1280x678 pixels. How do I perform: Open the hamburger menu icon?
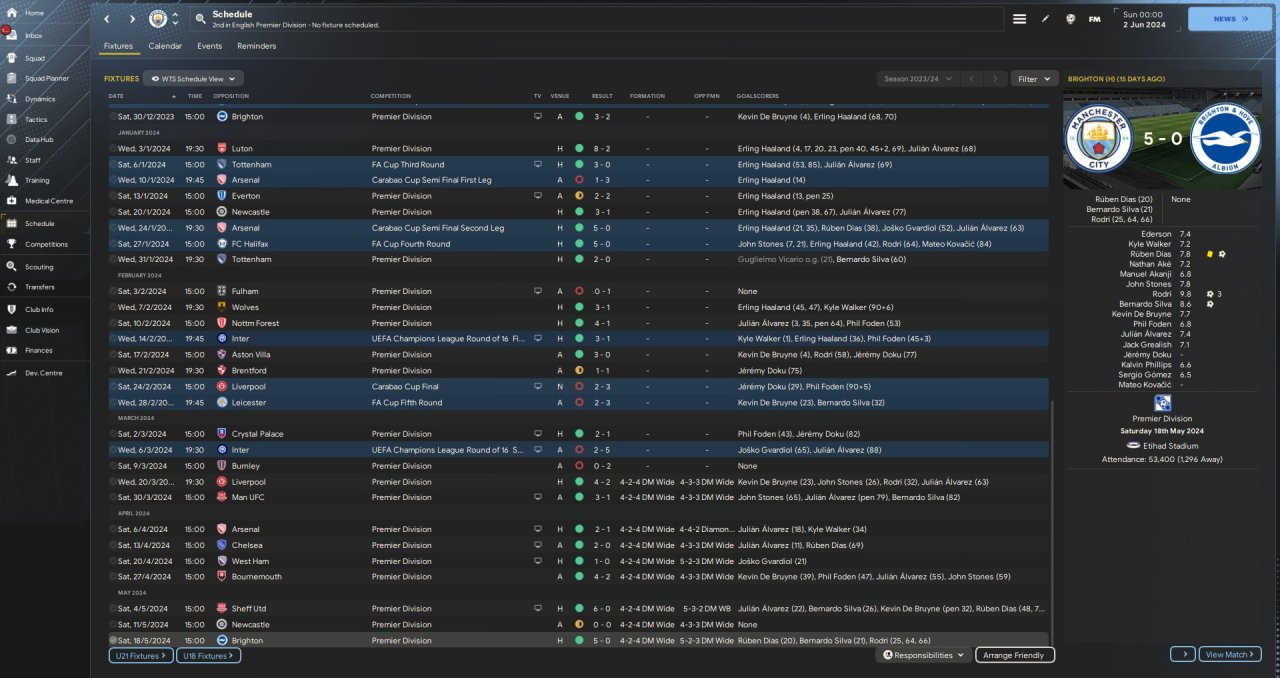coord(1019,19)
